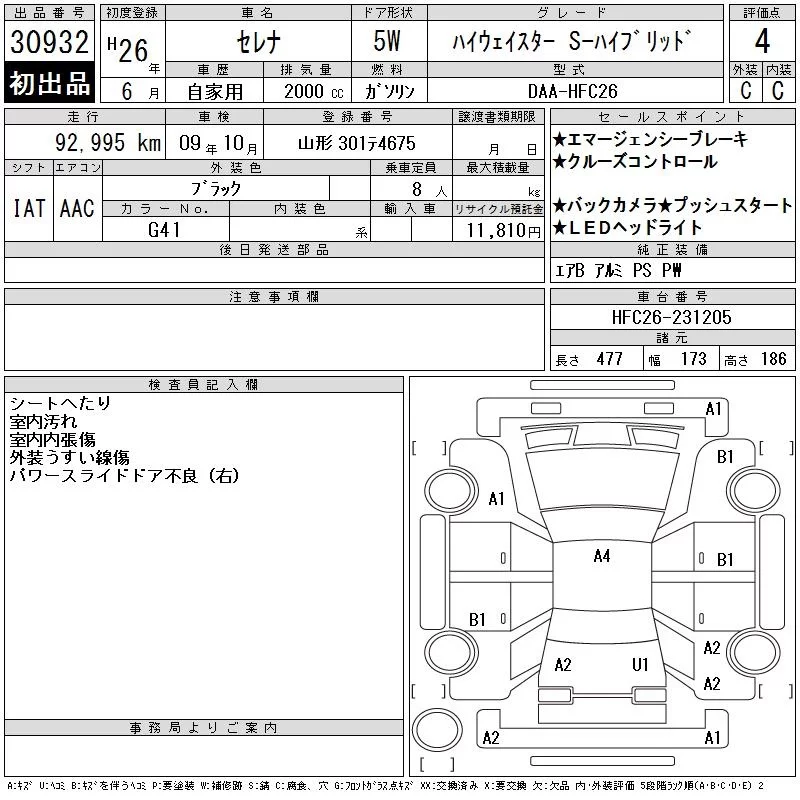The width and height of the screenshot is (800, 800).
Task: Click the vehicle history value 自家用
Action: tap(215, 92)
